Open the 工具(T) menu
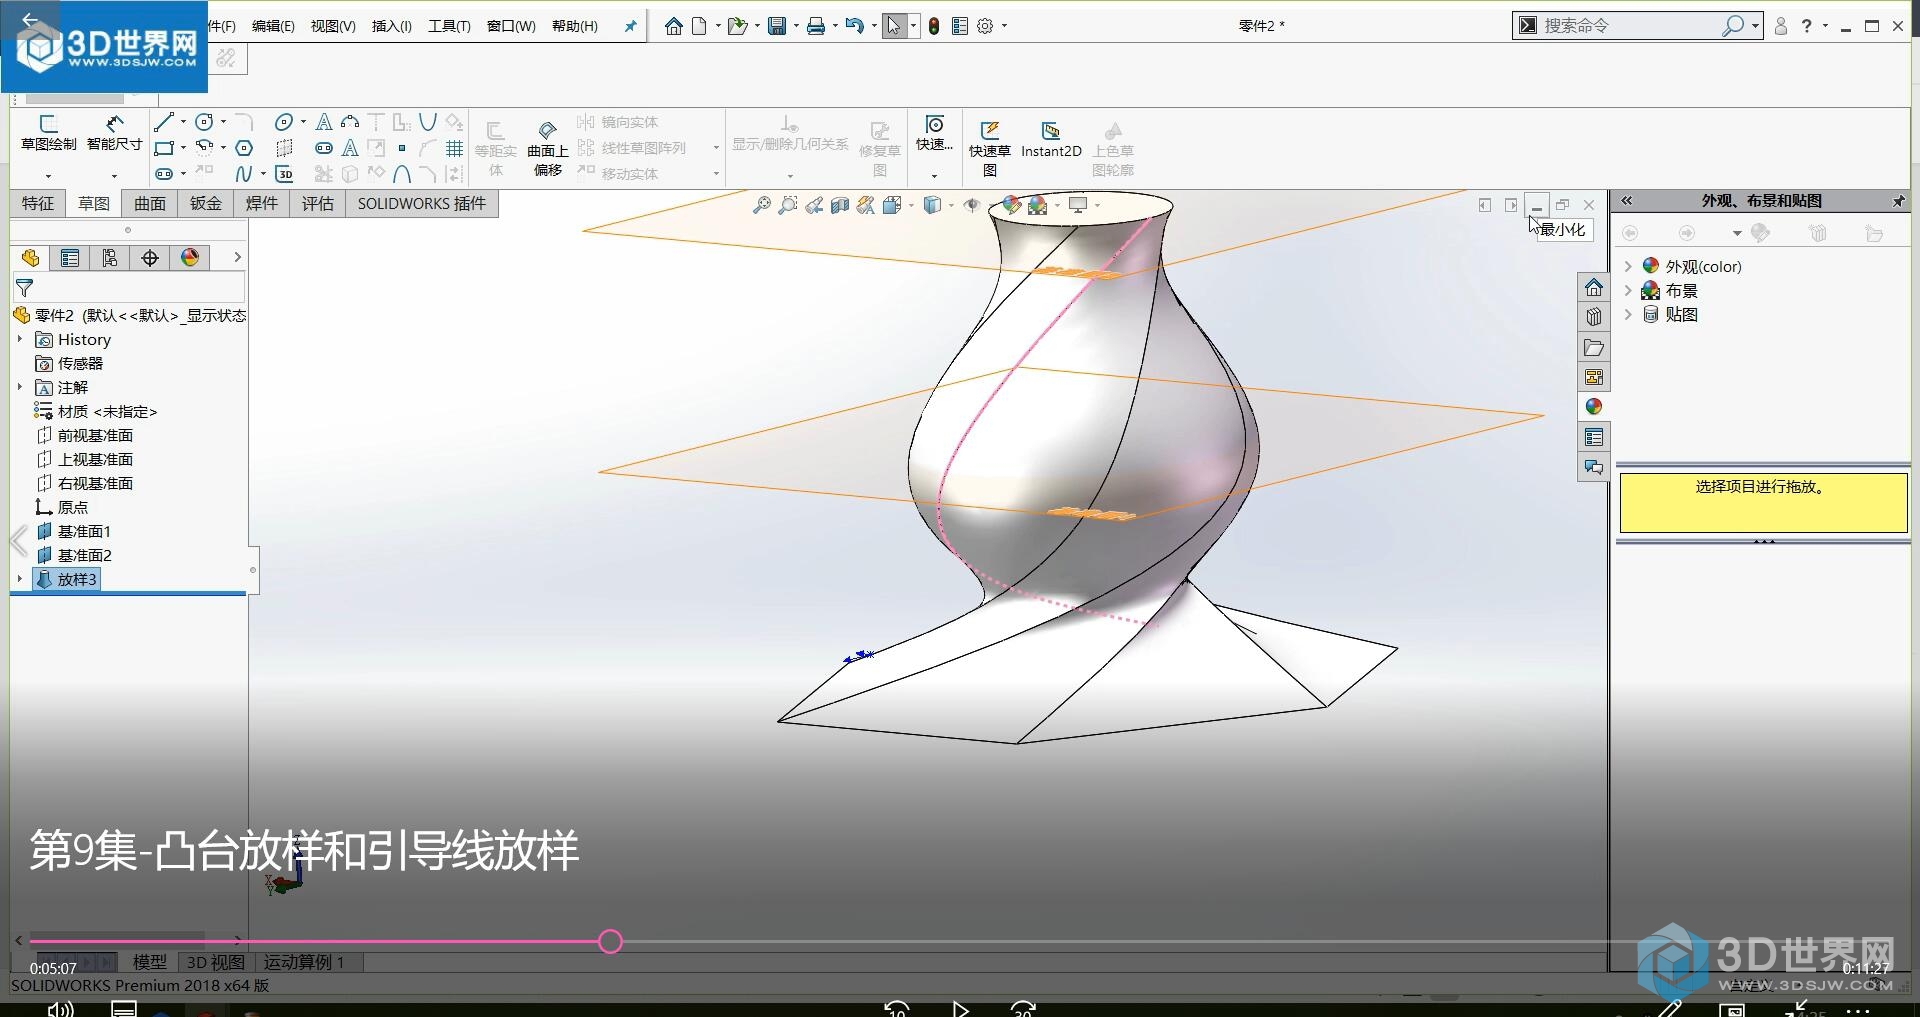This screenshot has width=1920, height=1017. [x=449, y=26]
